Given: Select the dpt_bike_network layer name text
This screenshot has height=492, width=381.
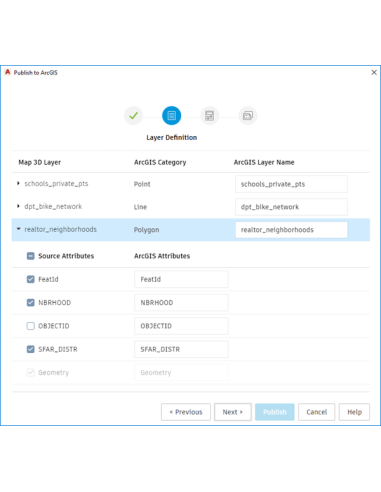Looking at the screenshot, I should pos(53,206).
